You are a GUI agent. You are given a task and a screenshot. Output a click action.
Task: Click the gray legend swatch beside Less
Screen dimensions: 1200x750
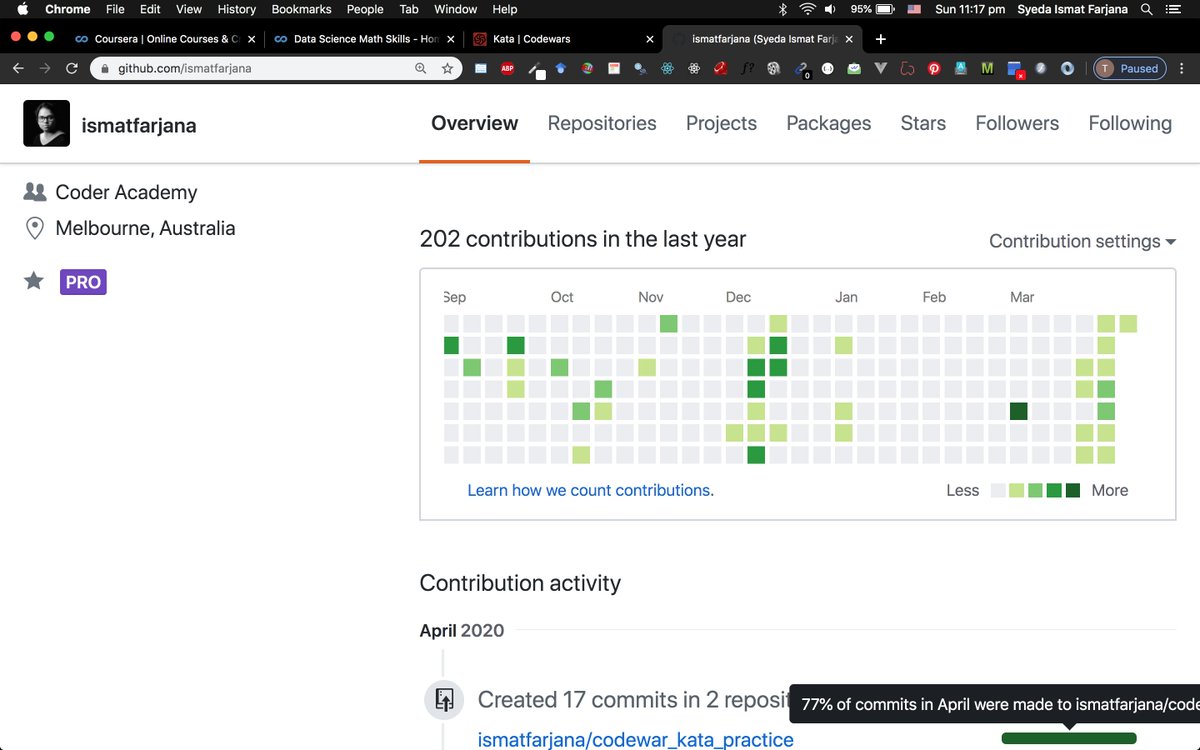pyautogui.click(x=998, y=490)
